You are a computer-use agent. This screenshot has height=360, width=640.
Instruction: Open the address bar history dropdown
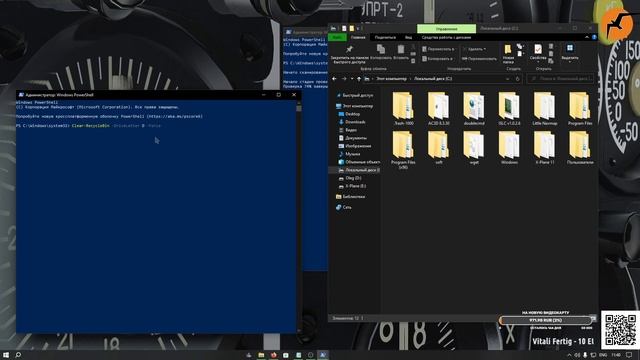(507, 79)
